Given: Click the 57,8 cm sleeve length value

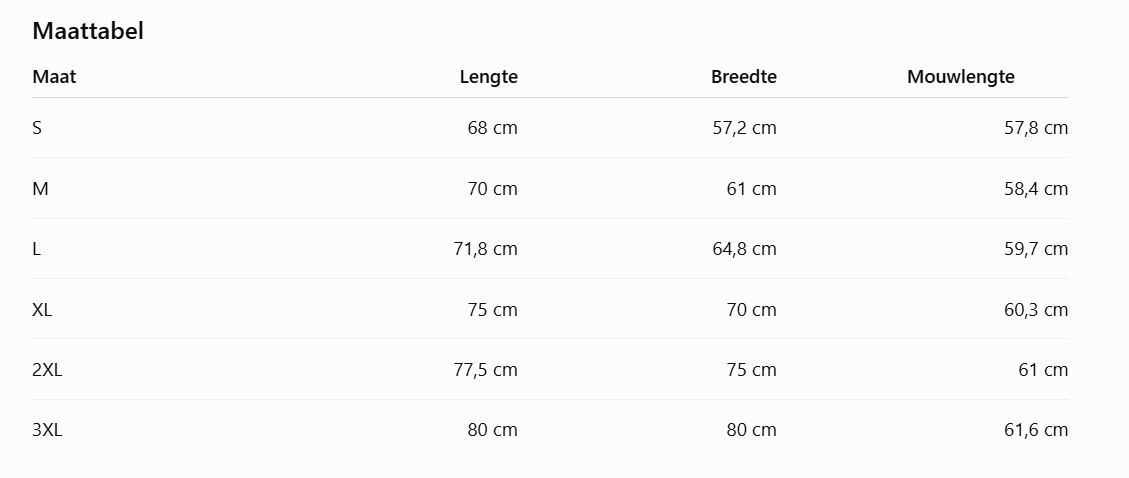Looking at the screenshot, I should (1036, 128).
